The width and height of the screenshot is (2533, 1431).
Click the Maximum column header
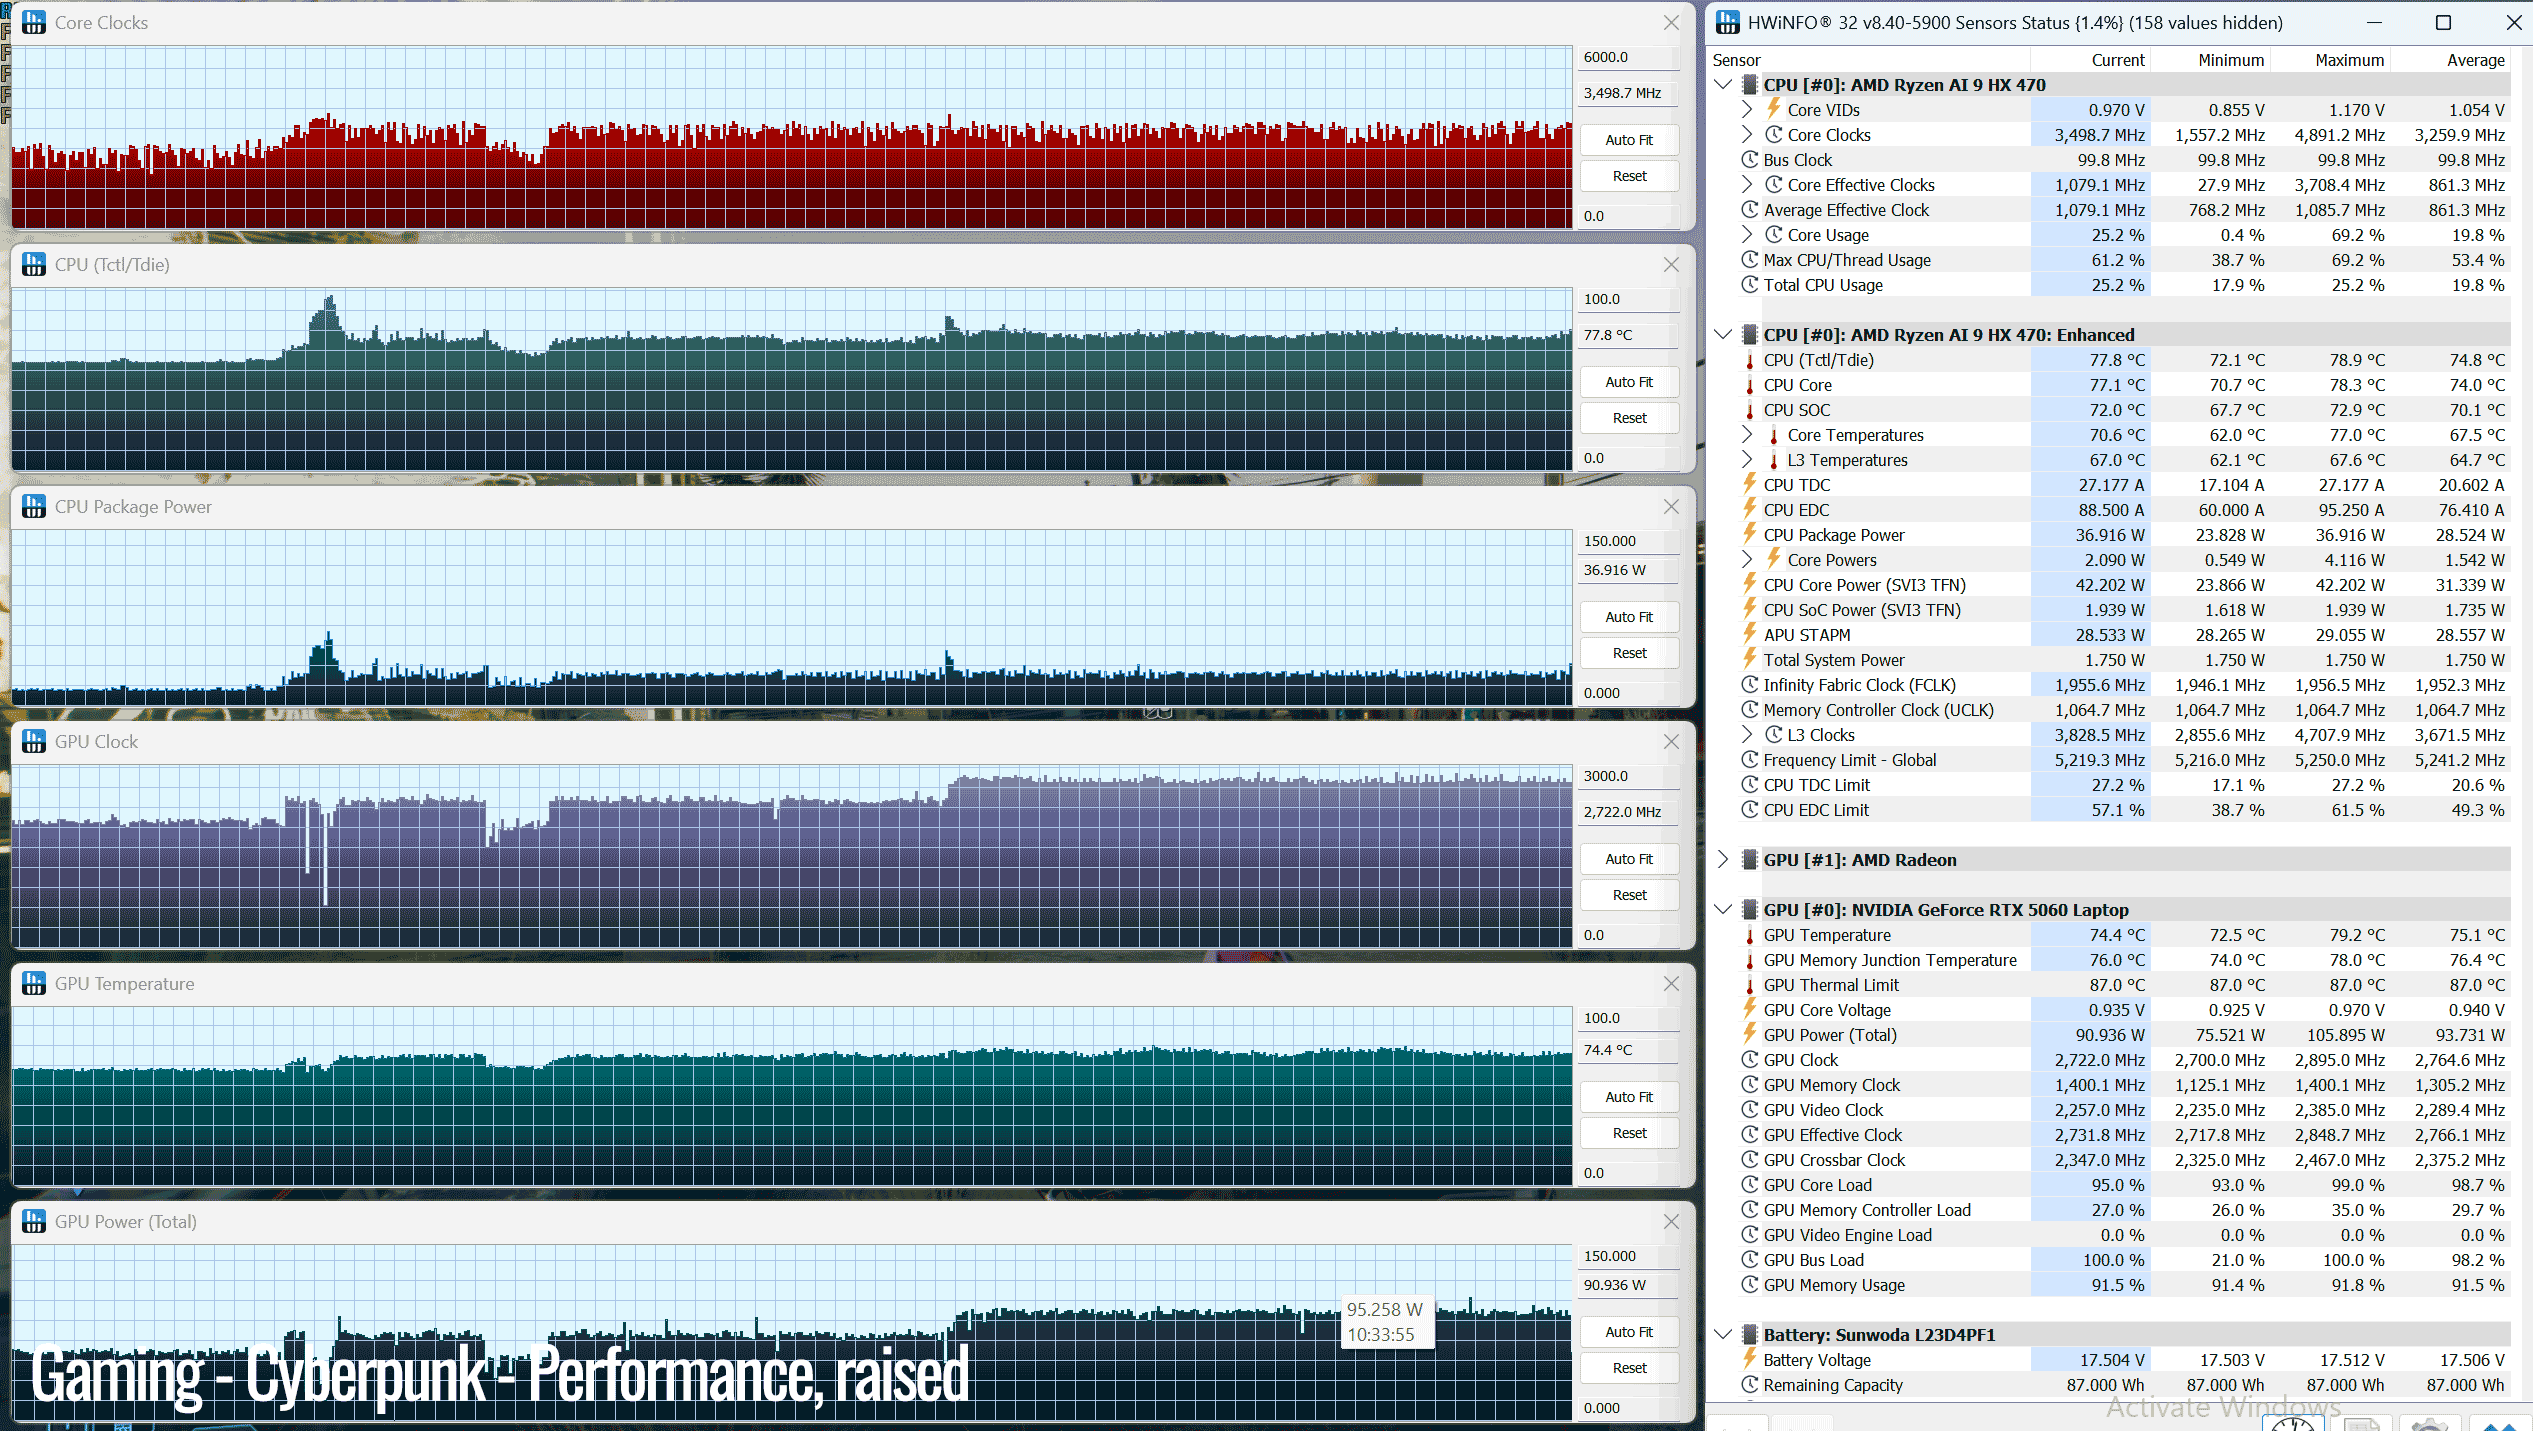coord(2349,60)
